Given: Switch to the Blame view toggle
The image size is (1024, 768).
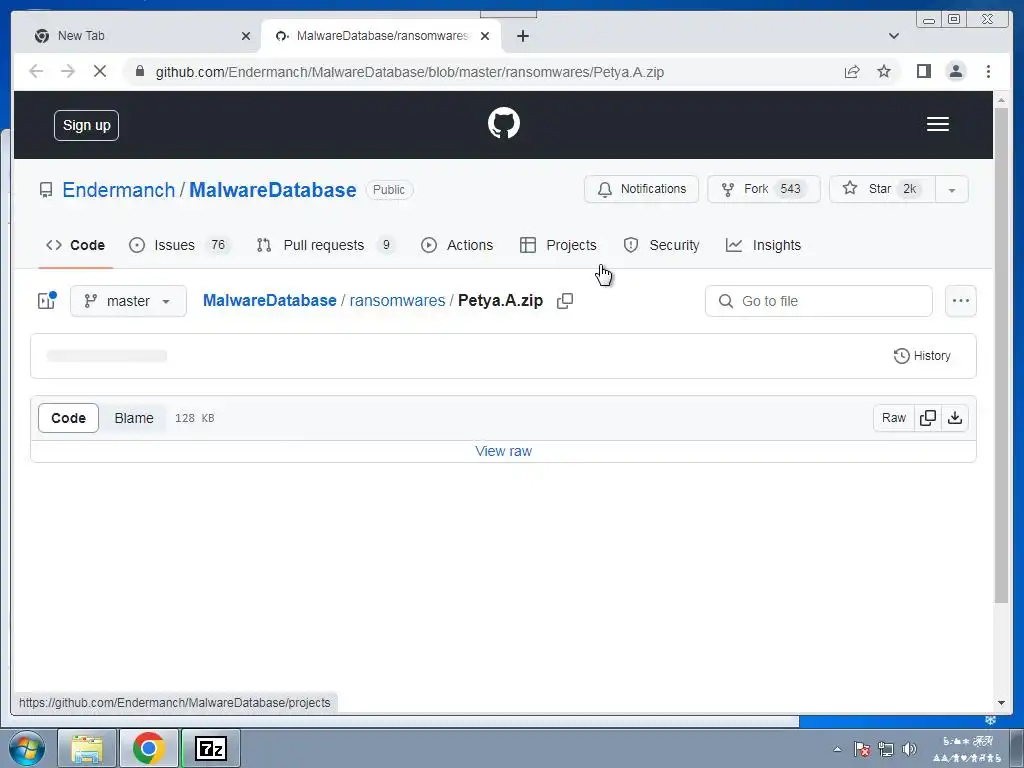Looking at the screenshot, I should click(134, 418).
